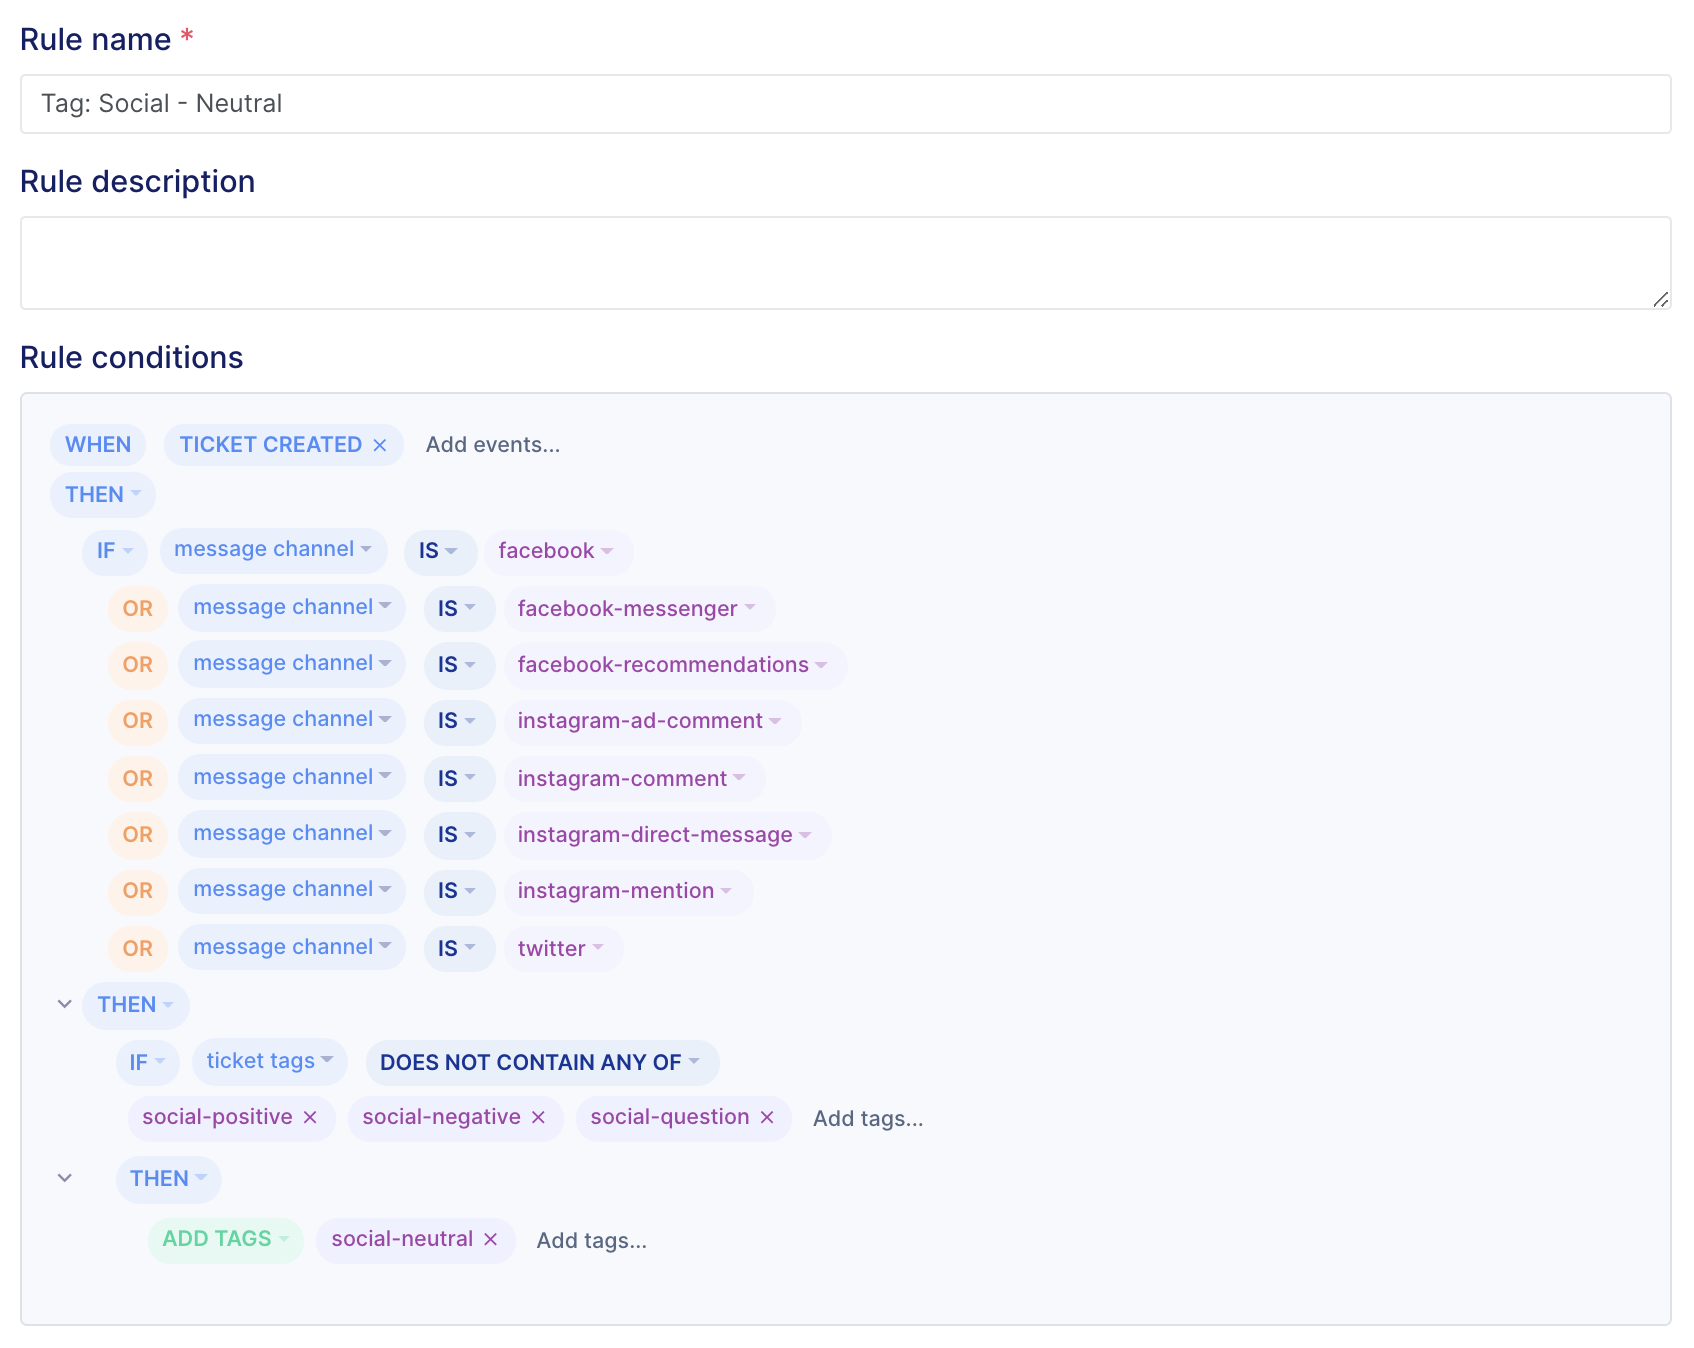Open the instagram-ad-comment value dropdown
This screenshot has width=1694, height=1348.
(x=651, y=721)
